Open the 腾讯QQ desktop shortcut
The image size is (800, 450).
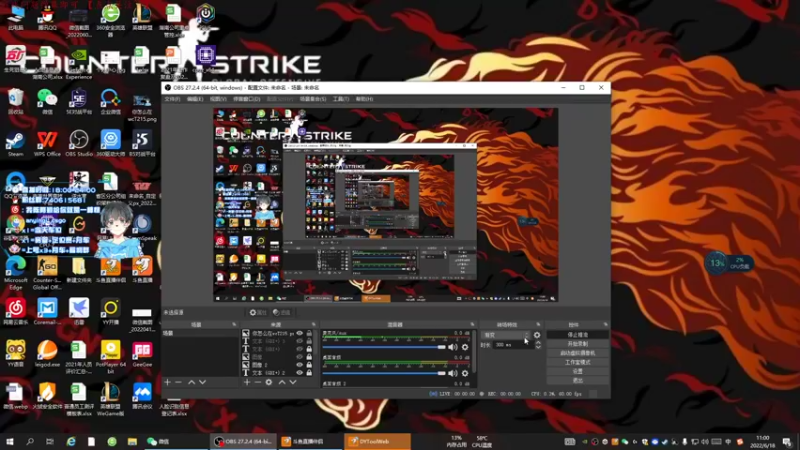47,17
